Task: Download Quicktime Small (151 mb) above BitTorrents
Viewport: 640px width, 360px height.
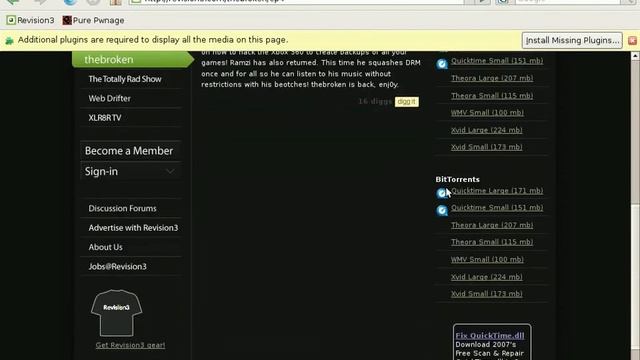Action: tap(497, 61)
